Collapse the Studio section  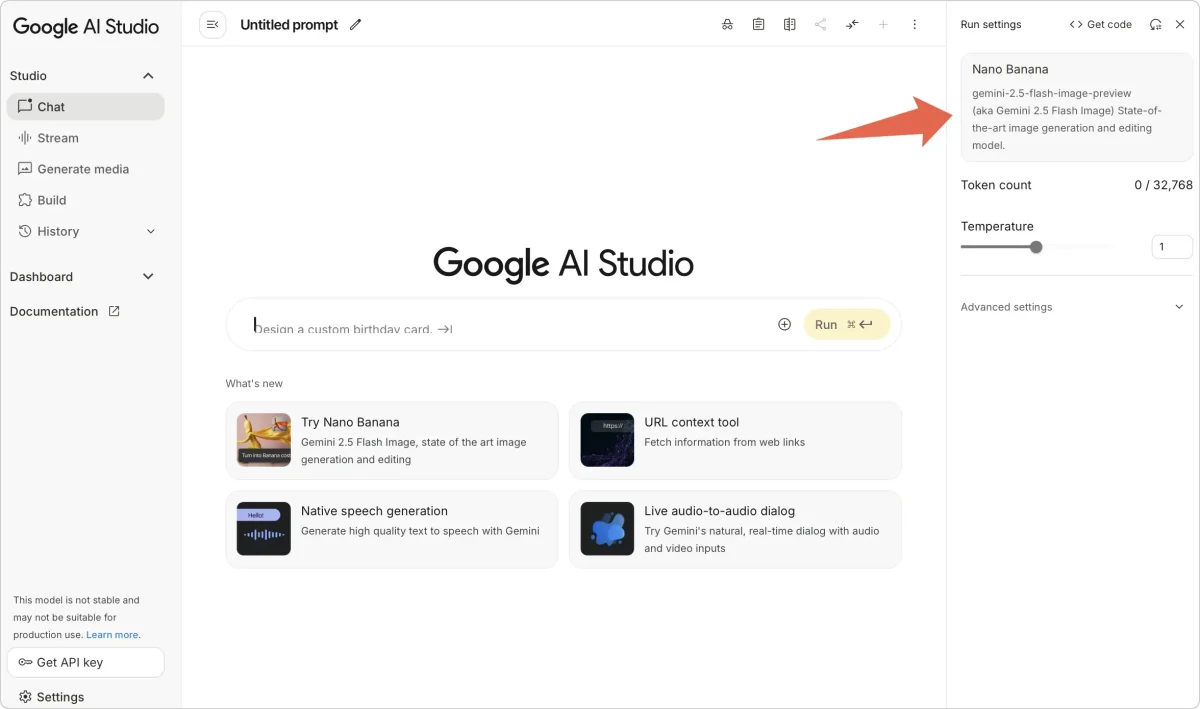click(x=148, y=76)
